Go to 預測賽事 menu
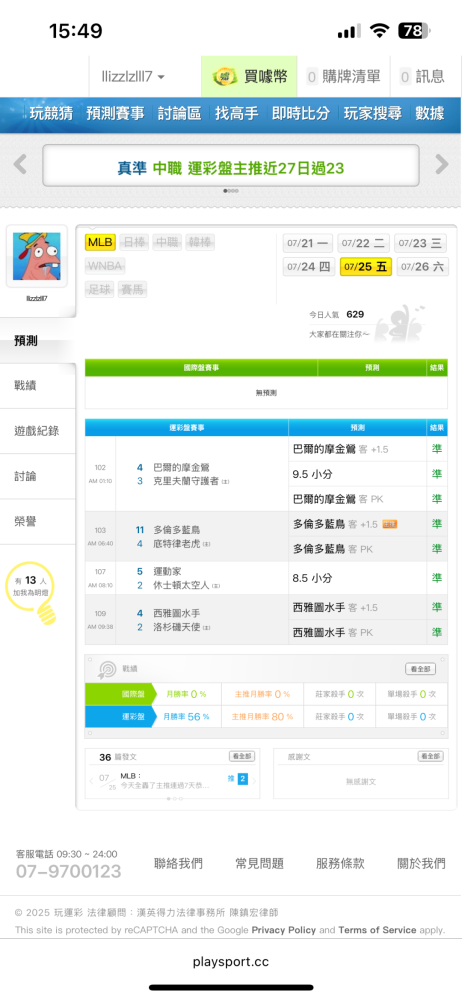Image resolution: width=462 pixels, height=1000 pixels. 116,114
